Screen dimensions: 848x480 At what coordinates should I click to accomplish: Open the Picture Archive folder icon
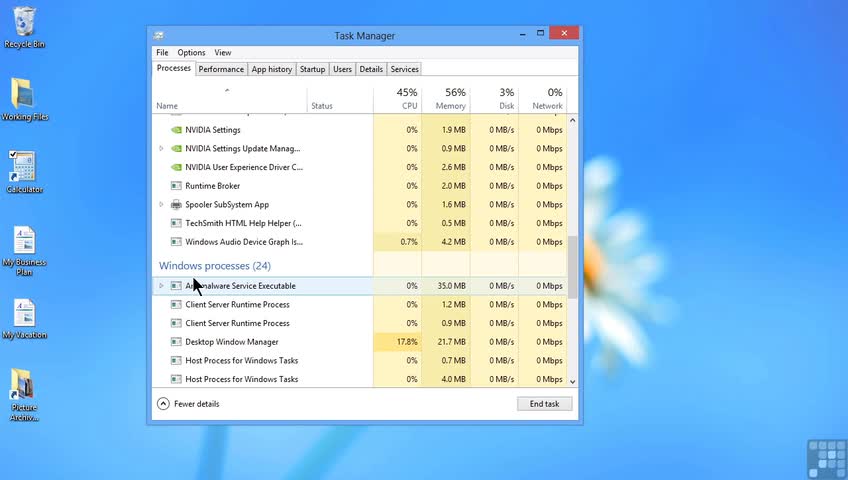[x=24, y=395]
